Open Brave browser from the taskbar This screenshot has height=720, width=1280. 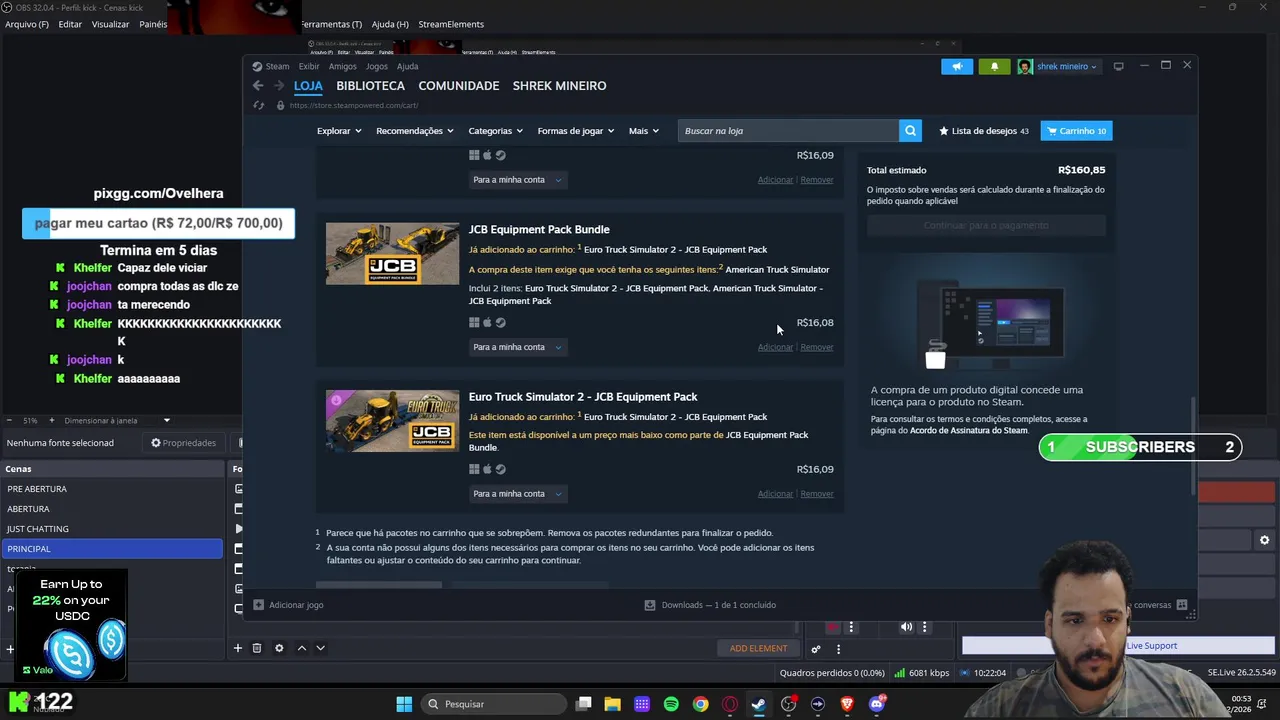[847, 704]
